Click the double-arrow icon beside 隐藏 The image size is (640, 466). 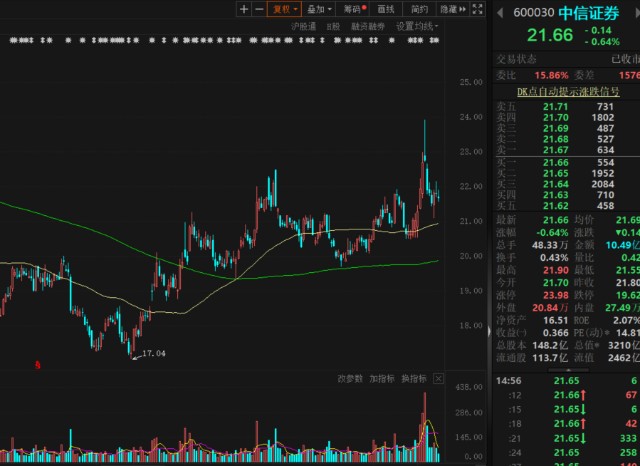(x=461, y=9)
